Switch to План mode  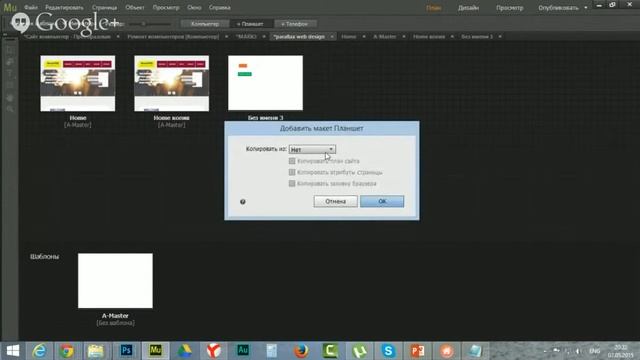(433, 8)
